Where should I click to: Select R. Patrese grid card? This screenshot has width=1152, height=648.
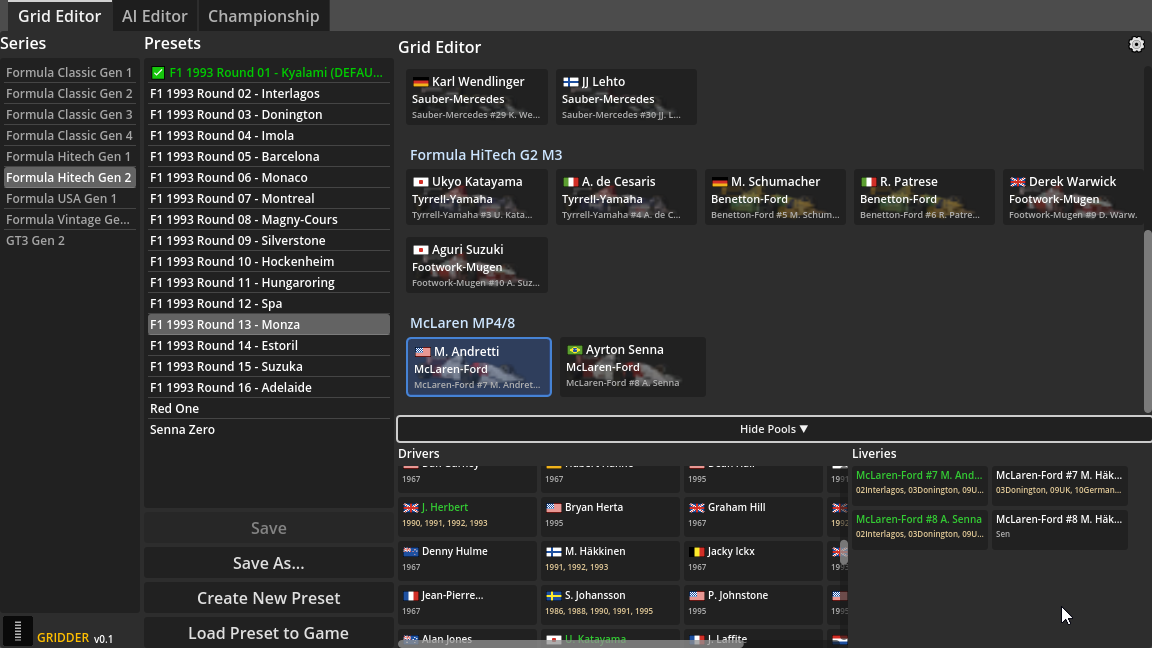coord(924,197)
